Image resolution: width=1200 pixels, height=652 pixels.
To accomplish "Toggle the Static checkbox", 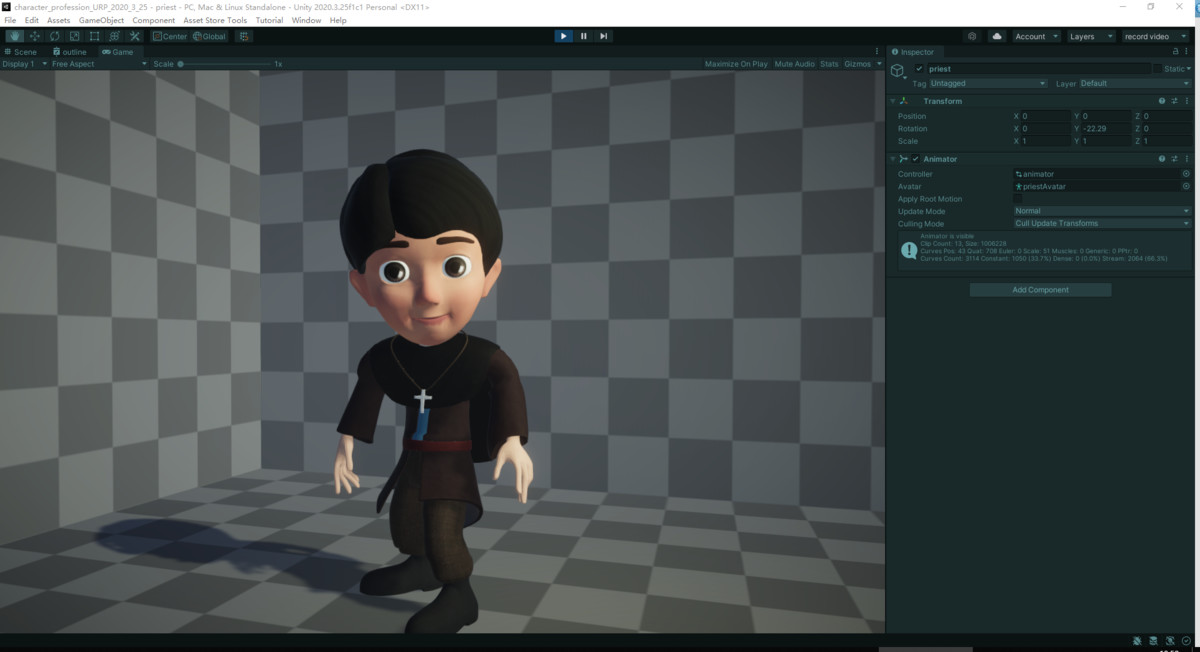I will pos(1158,69).
